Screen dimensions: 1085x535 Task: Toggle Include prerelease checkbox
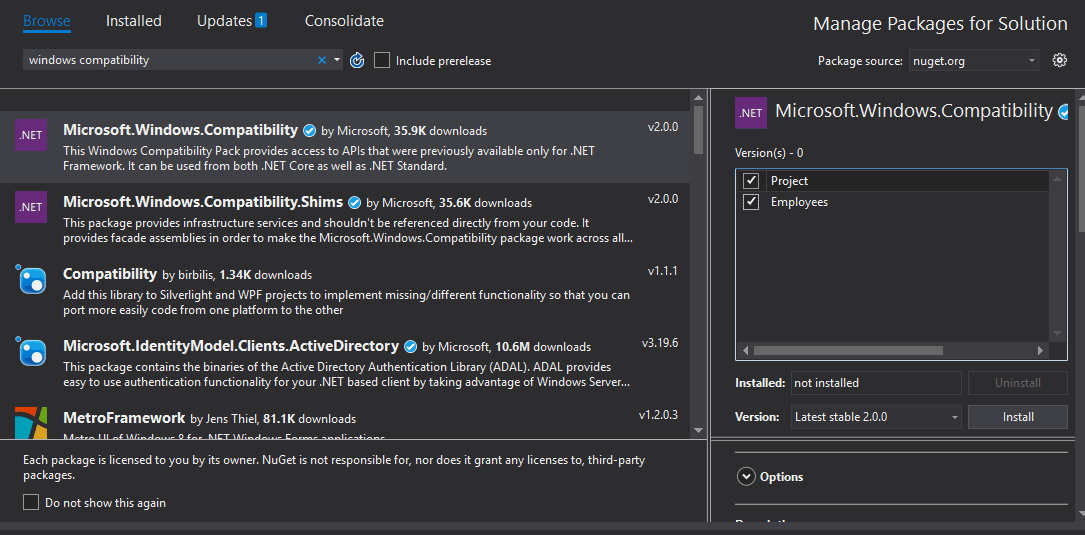[381, 60]
